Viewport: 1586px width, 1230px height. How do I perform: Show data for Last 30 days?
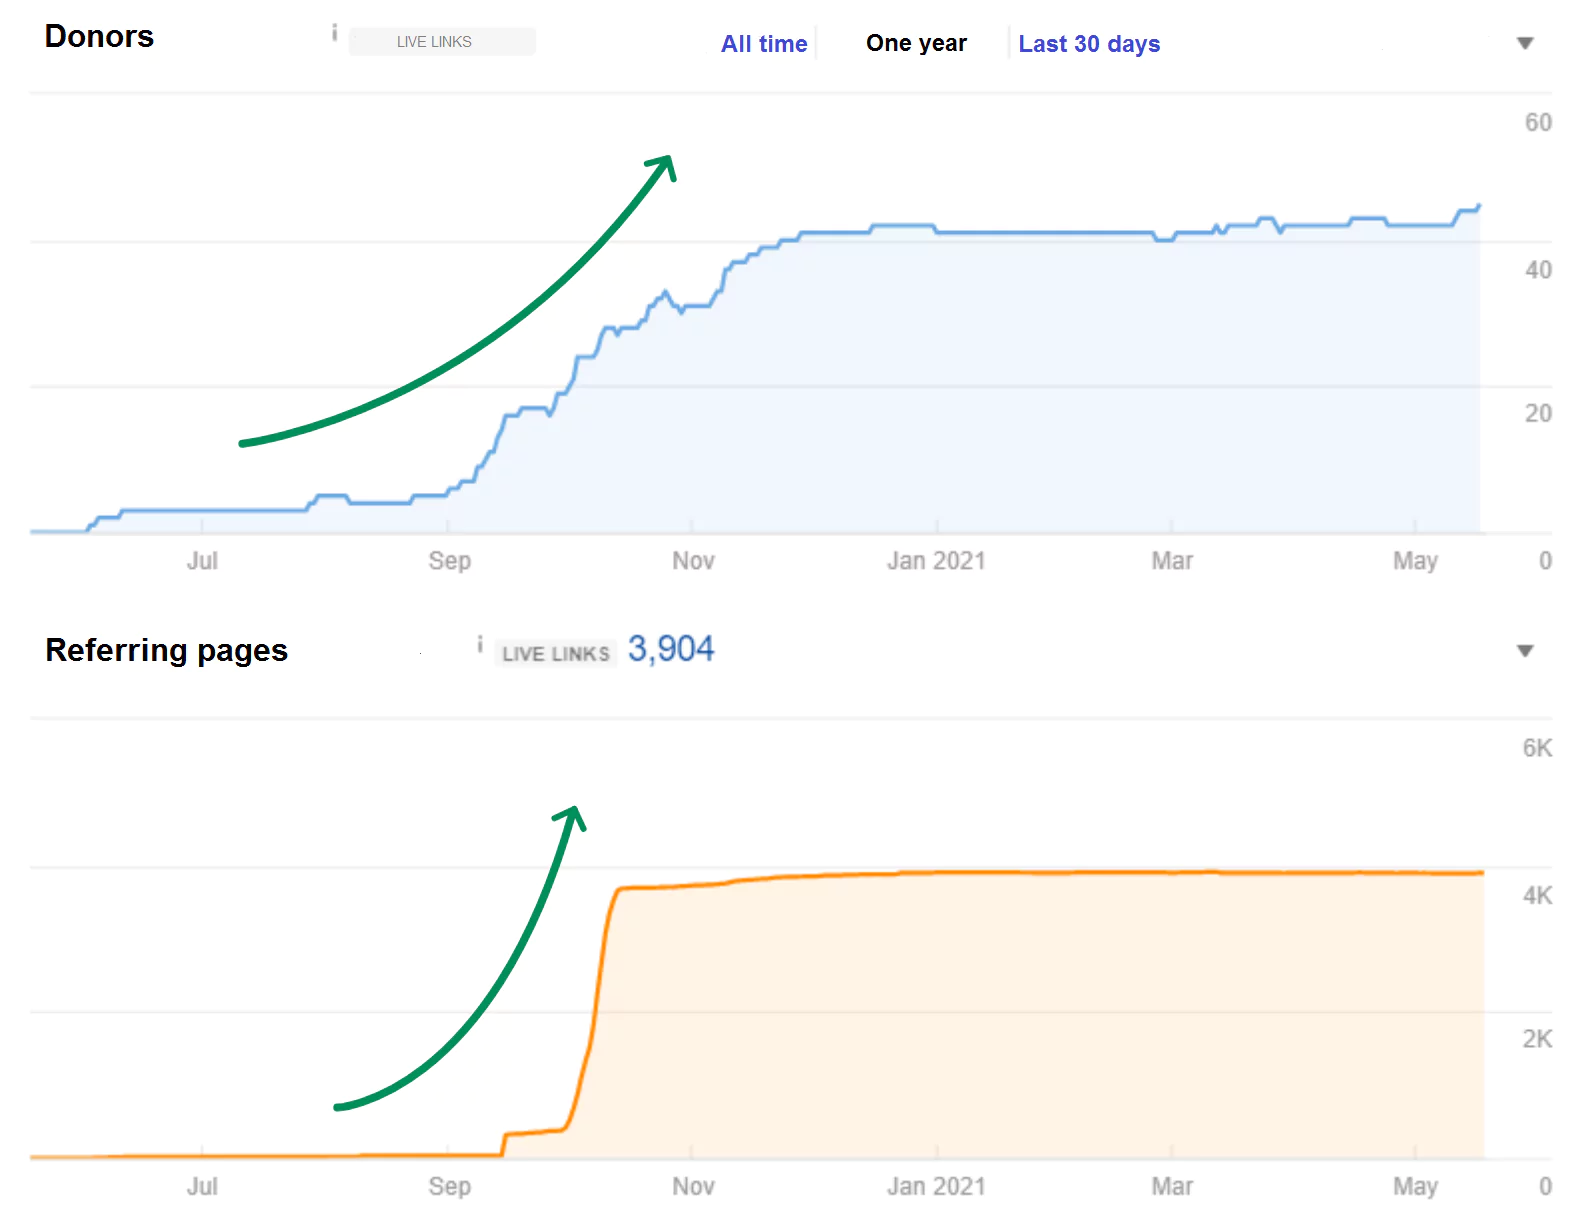point(1088,44)
